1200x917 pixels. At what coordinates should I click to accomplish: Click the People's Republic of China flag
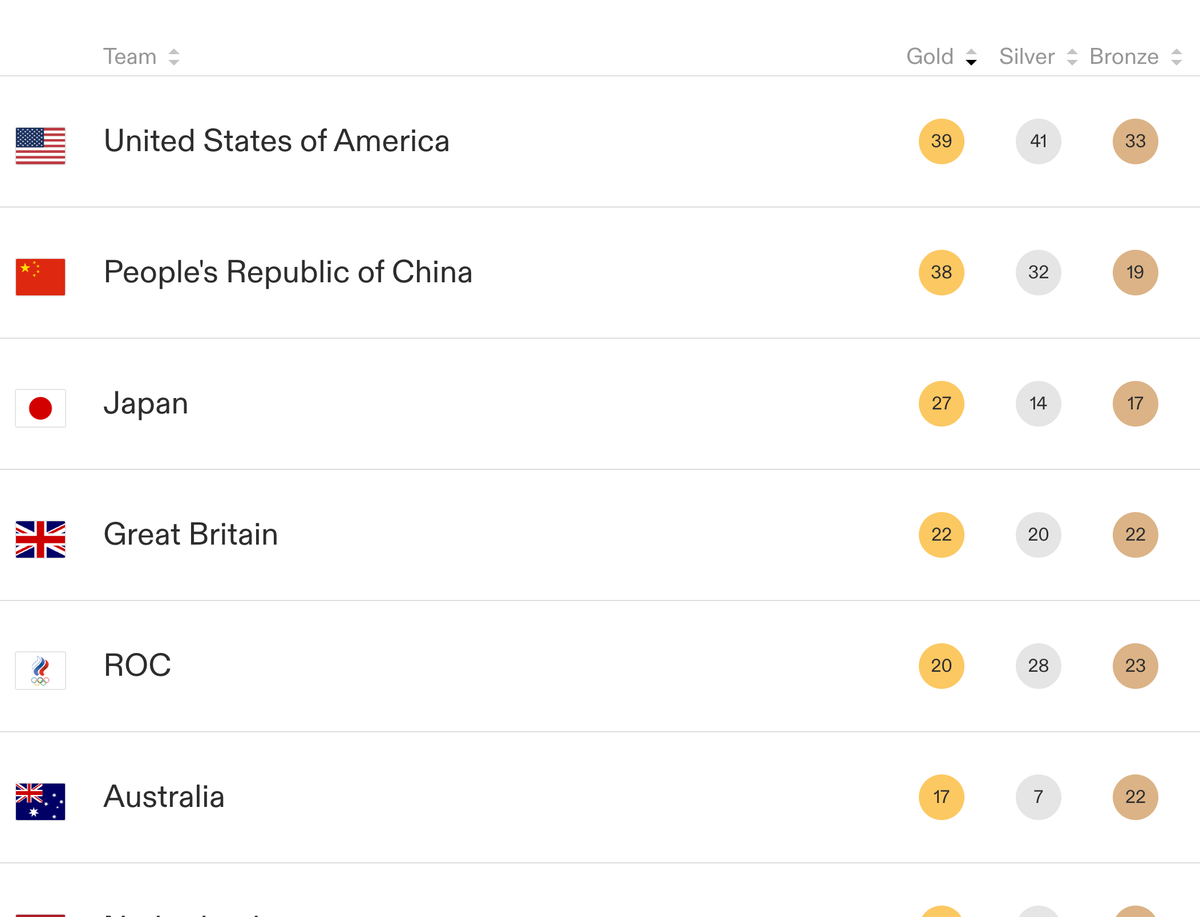coord(40,277)
